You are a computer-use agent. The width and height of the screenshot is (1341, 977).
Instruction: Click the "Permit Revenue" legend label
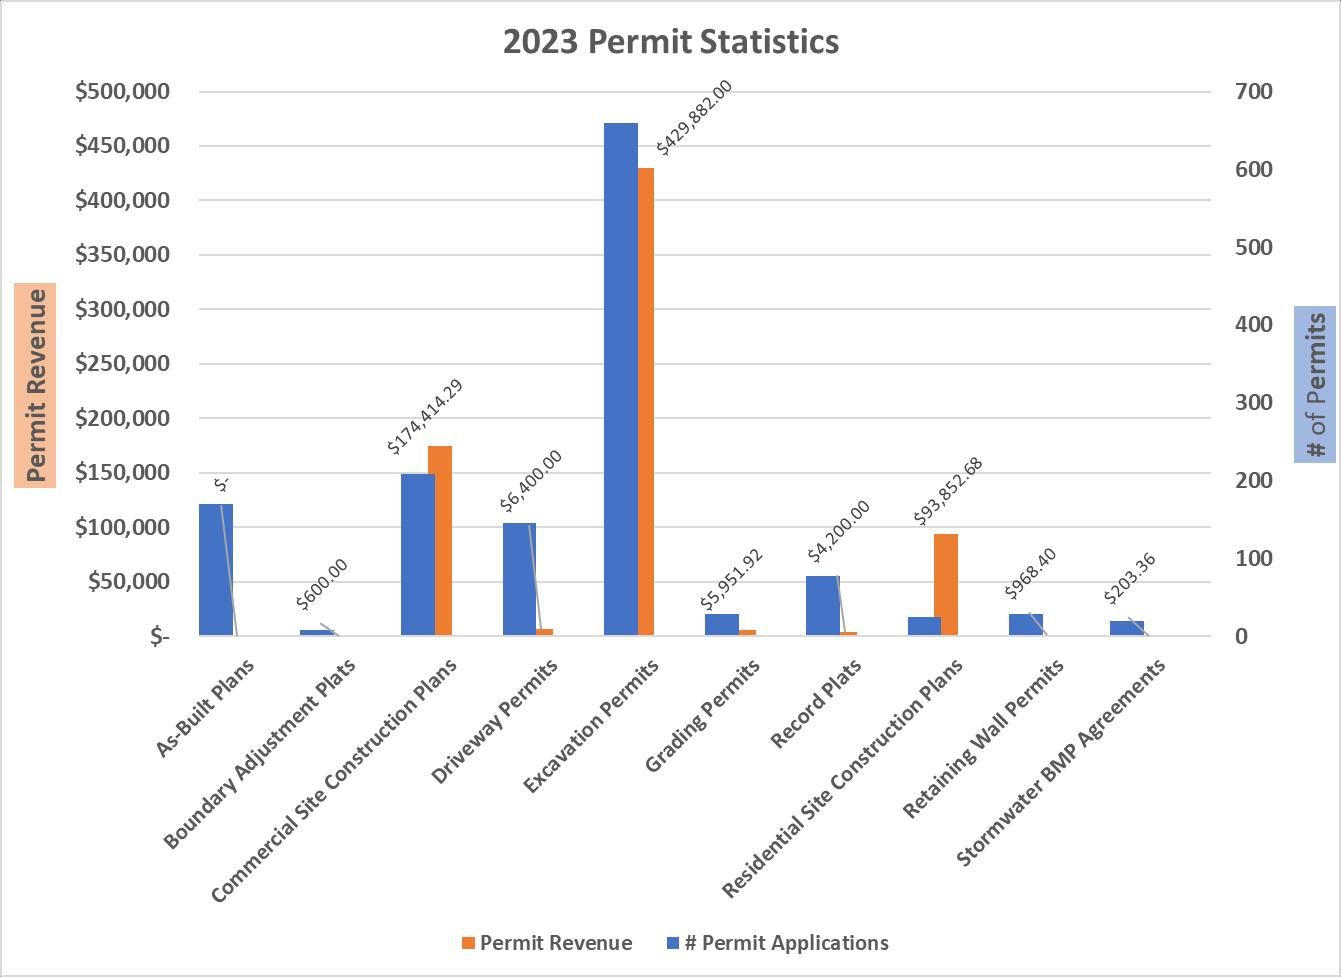tap(556, 943)
